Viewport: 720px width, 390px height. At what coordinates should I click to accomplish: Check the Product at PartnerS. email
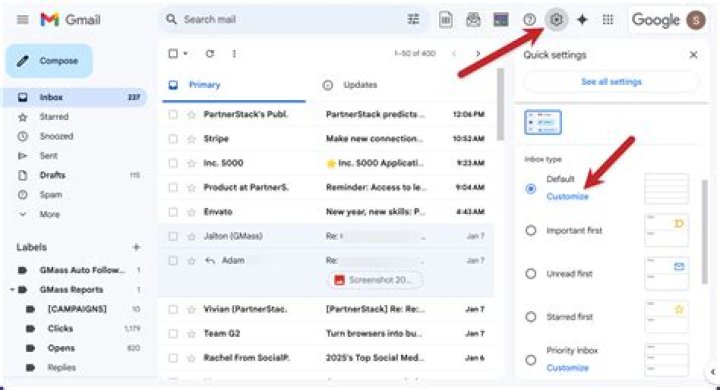click(x=173, y=187)
